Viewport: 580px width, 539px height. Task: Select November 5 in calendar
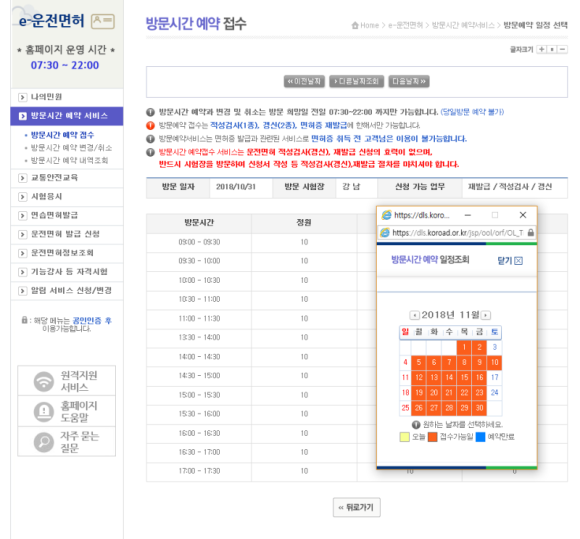pyautogui.click(x=419, y=363)
